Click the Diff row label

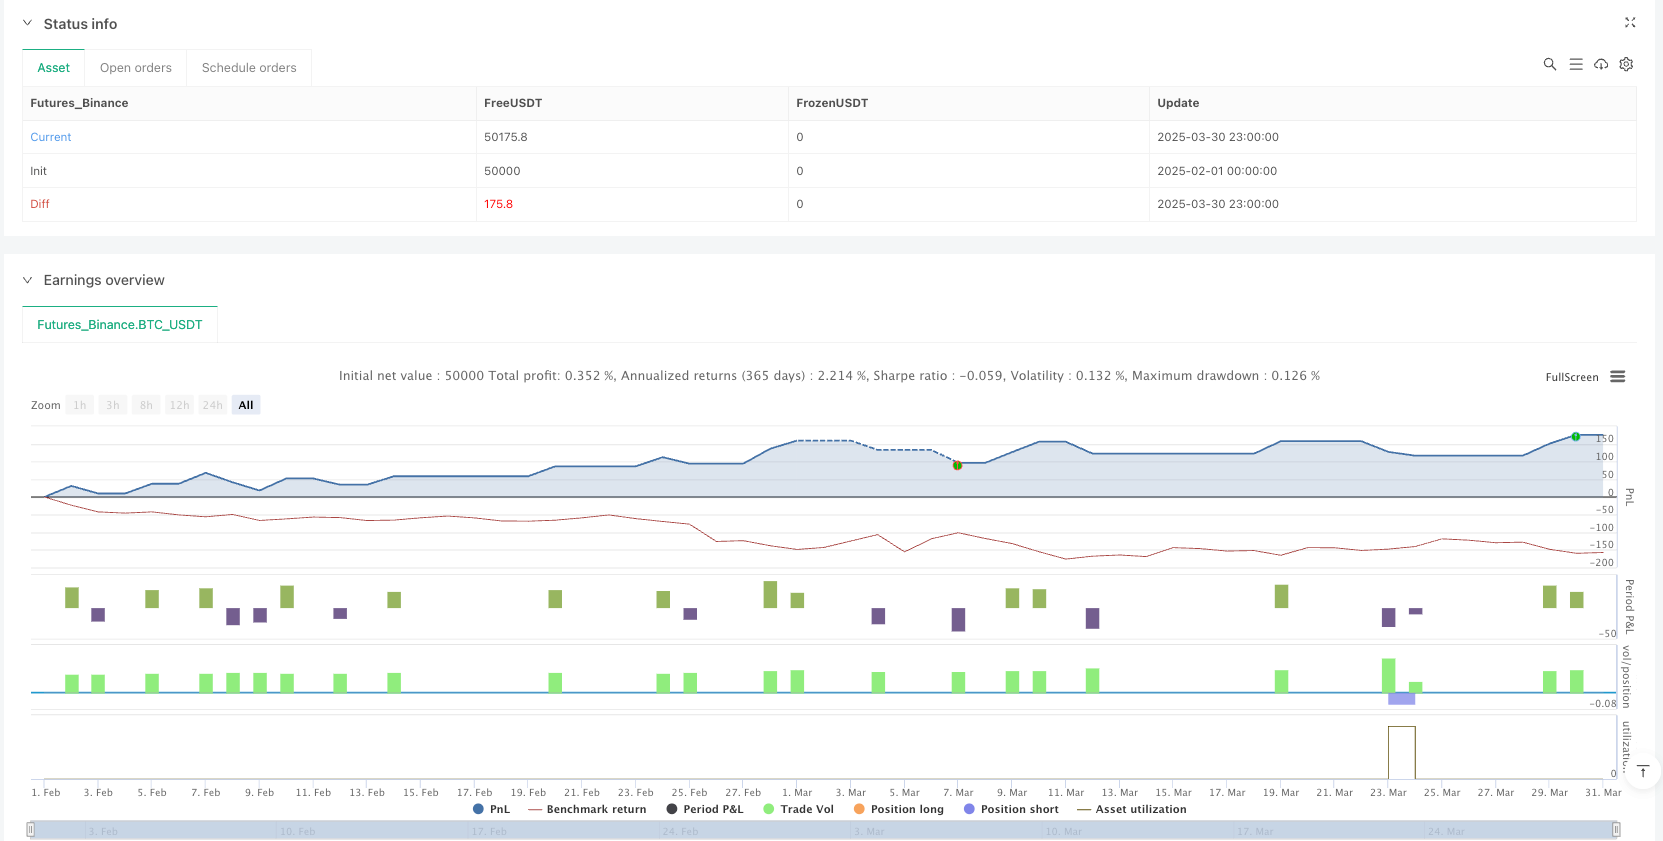(40, 204)
